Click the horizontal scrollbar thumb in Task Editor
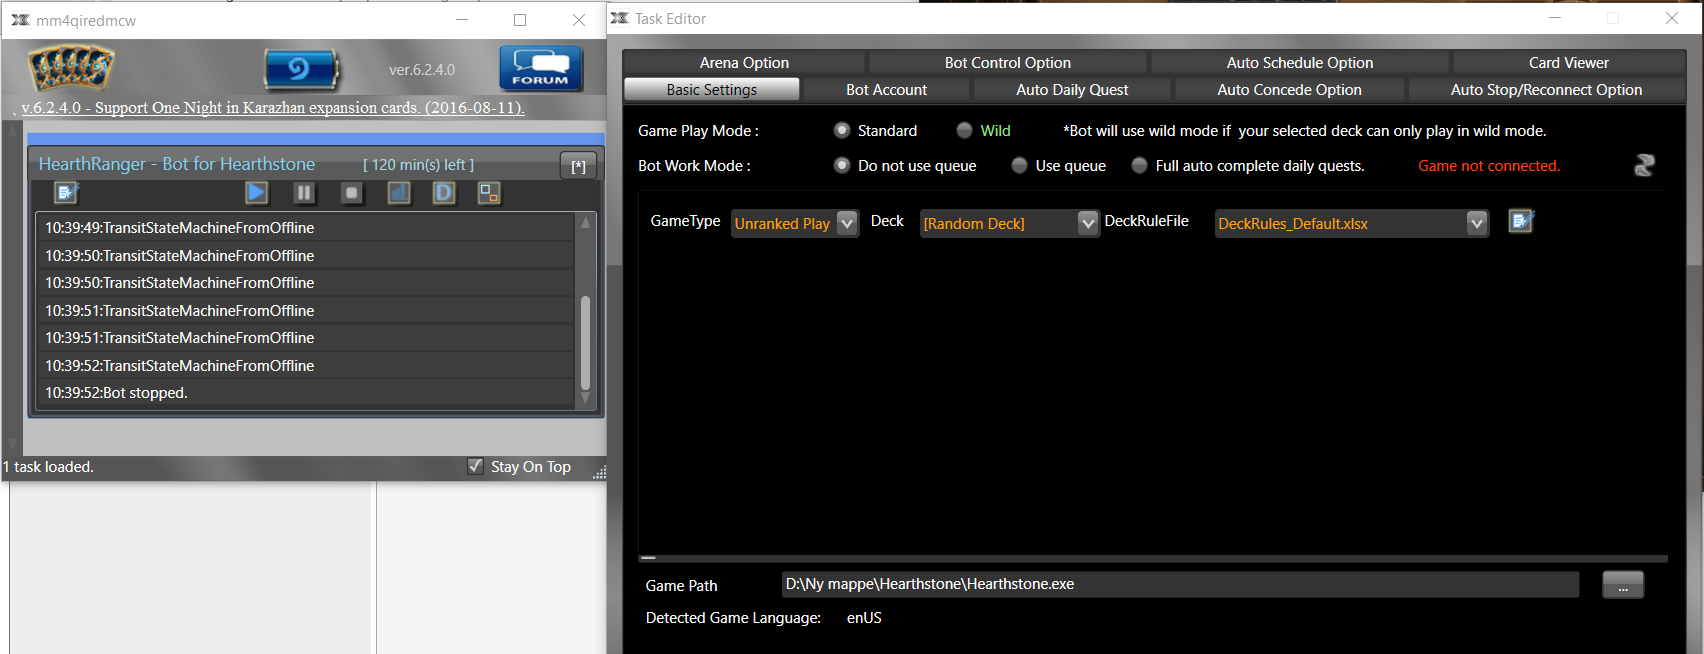This screenshot has width=1704, height=654. (648, 558)
